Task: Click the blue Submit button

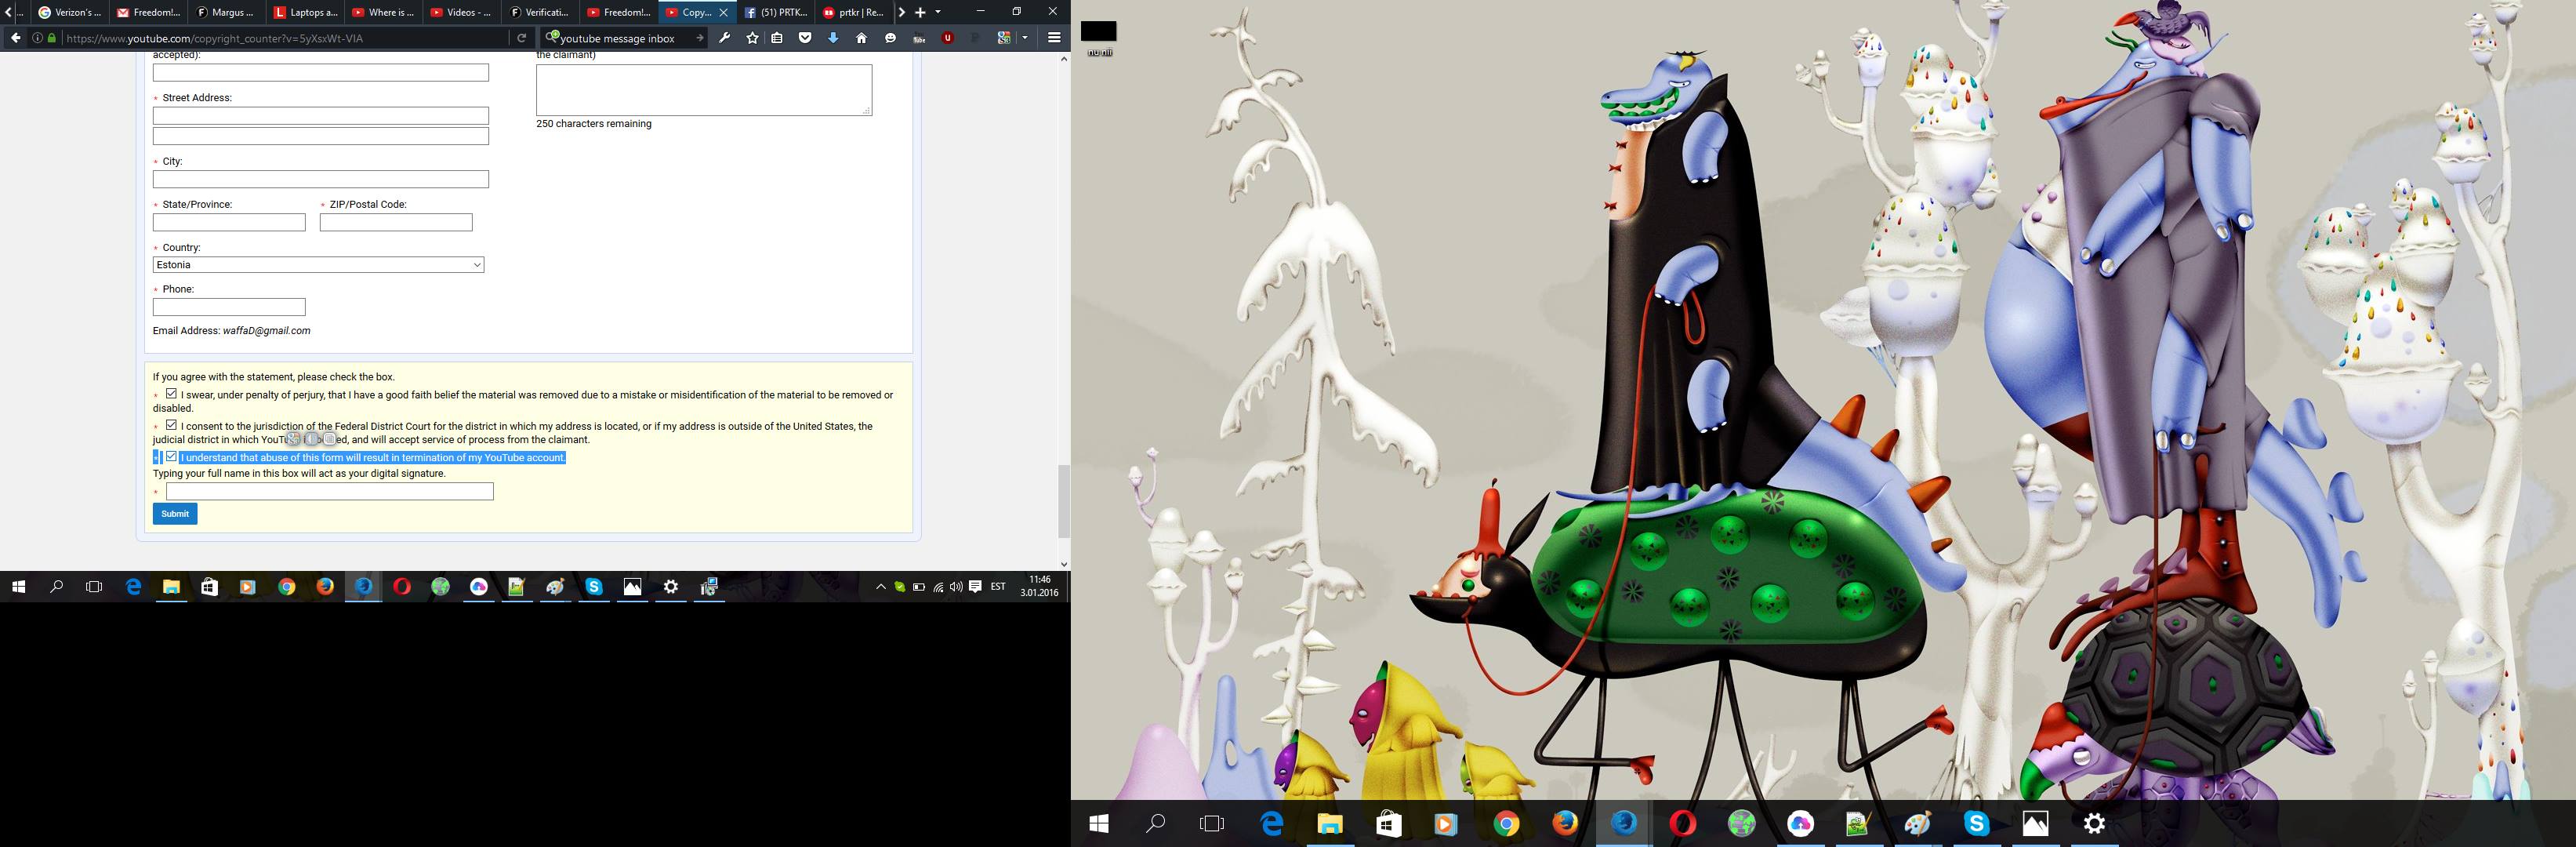Action: [x=175, y=514]
